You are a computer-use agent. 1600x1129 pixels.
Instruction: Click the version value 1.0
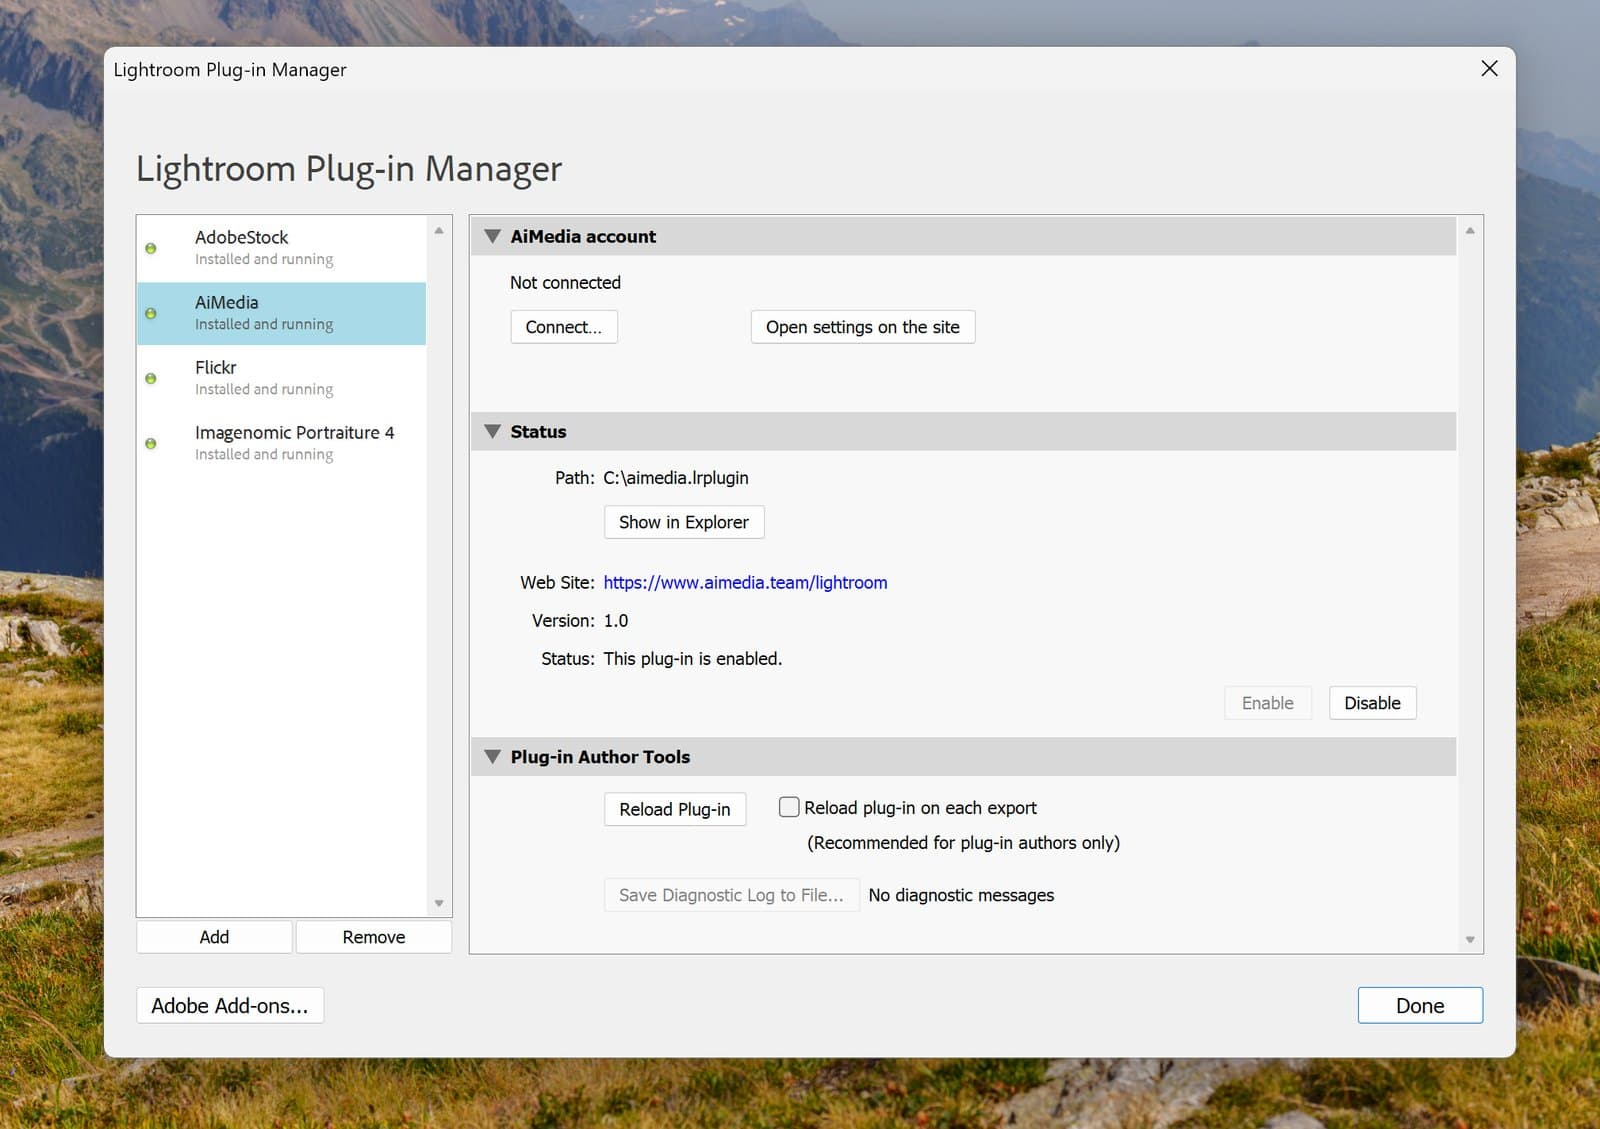[x=616, y=621]
